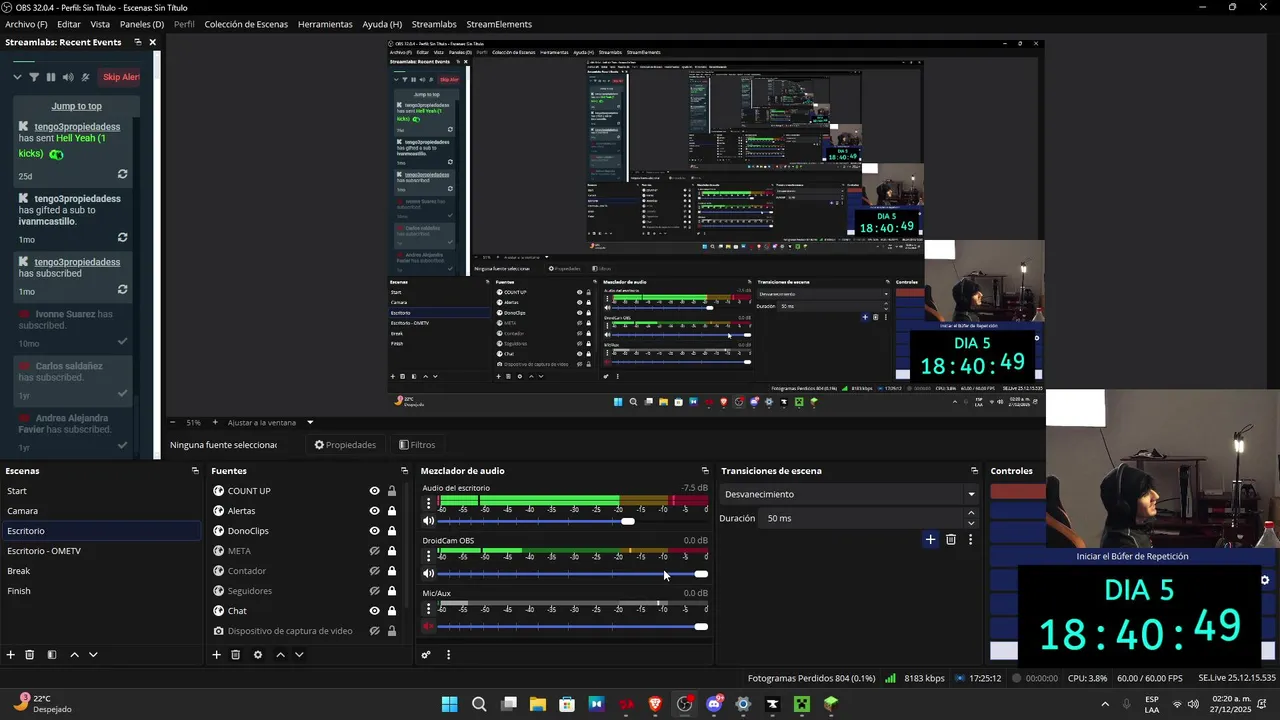
Task: Open the Desvanecimiento transition dropdown
Action: point(849,494)
